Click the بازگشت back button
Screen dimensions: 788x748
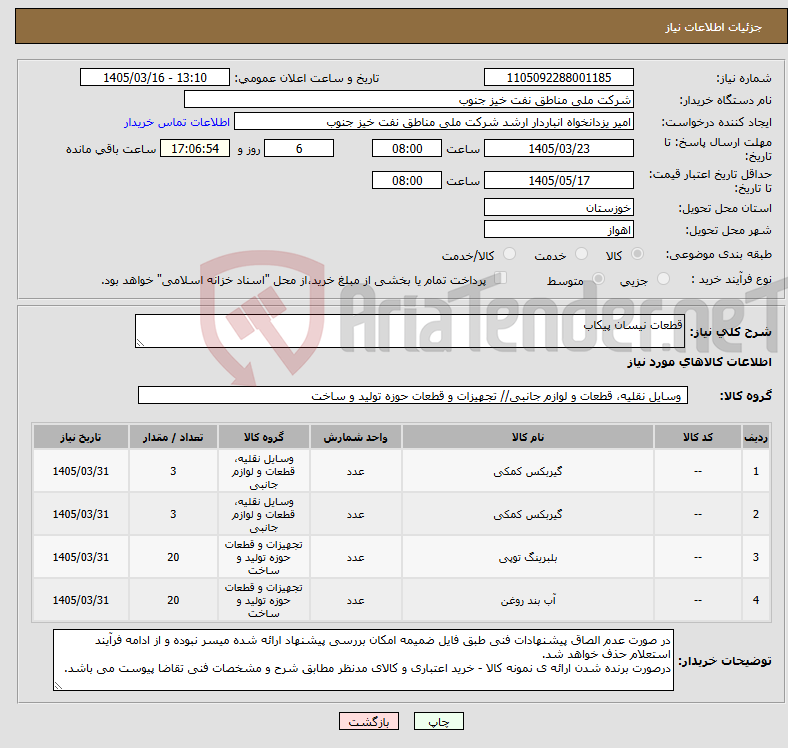pyautogui.click(x=369, y=721)
